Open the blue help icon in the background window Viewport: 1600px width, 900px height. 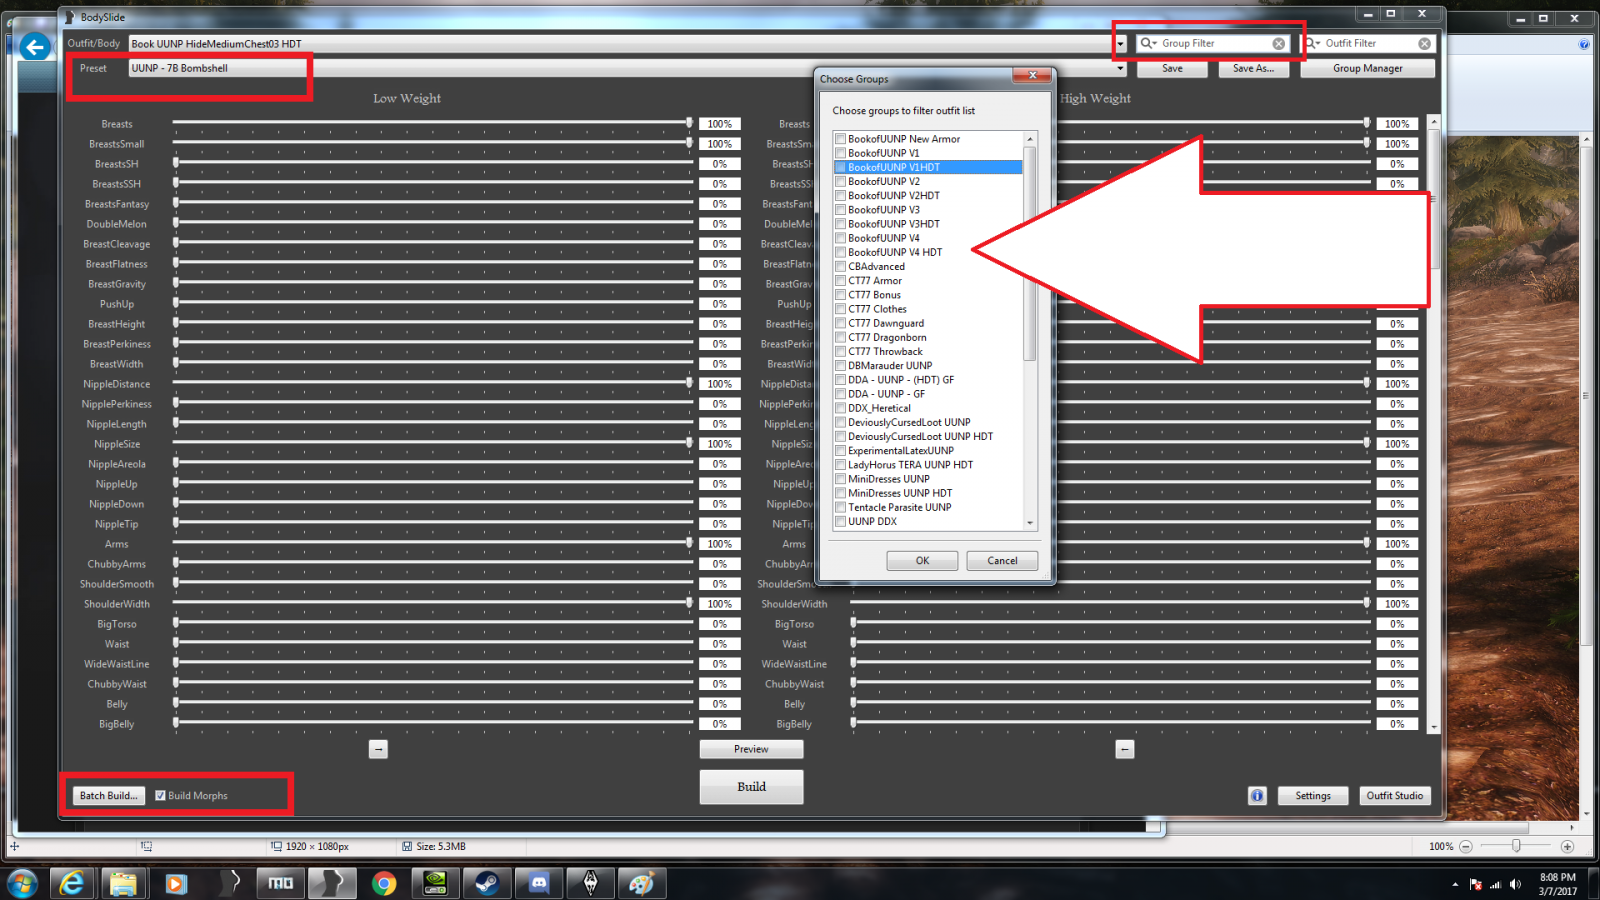coord(1584,44)
